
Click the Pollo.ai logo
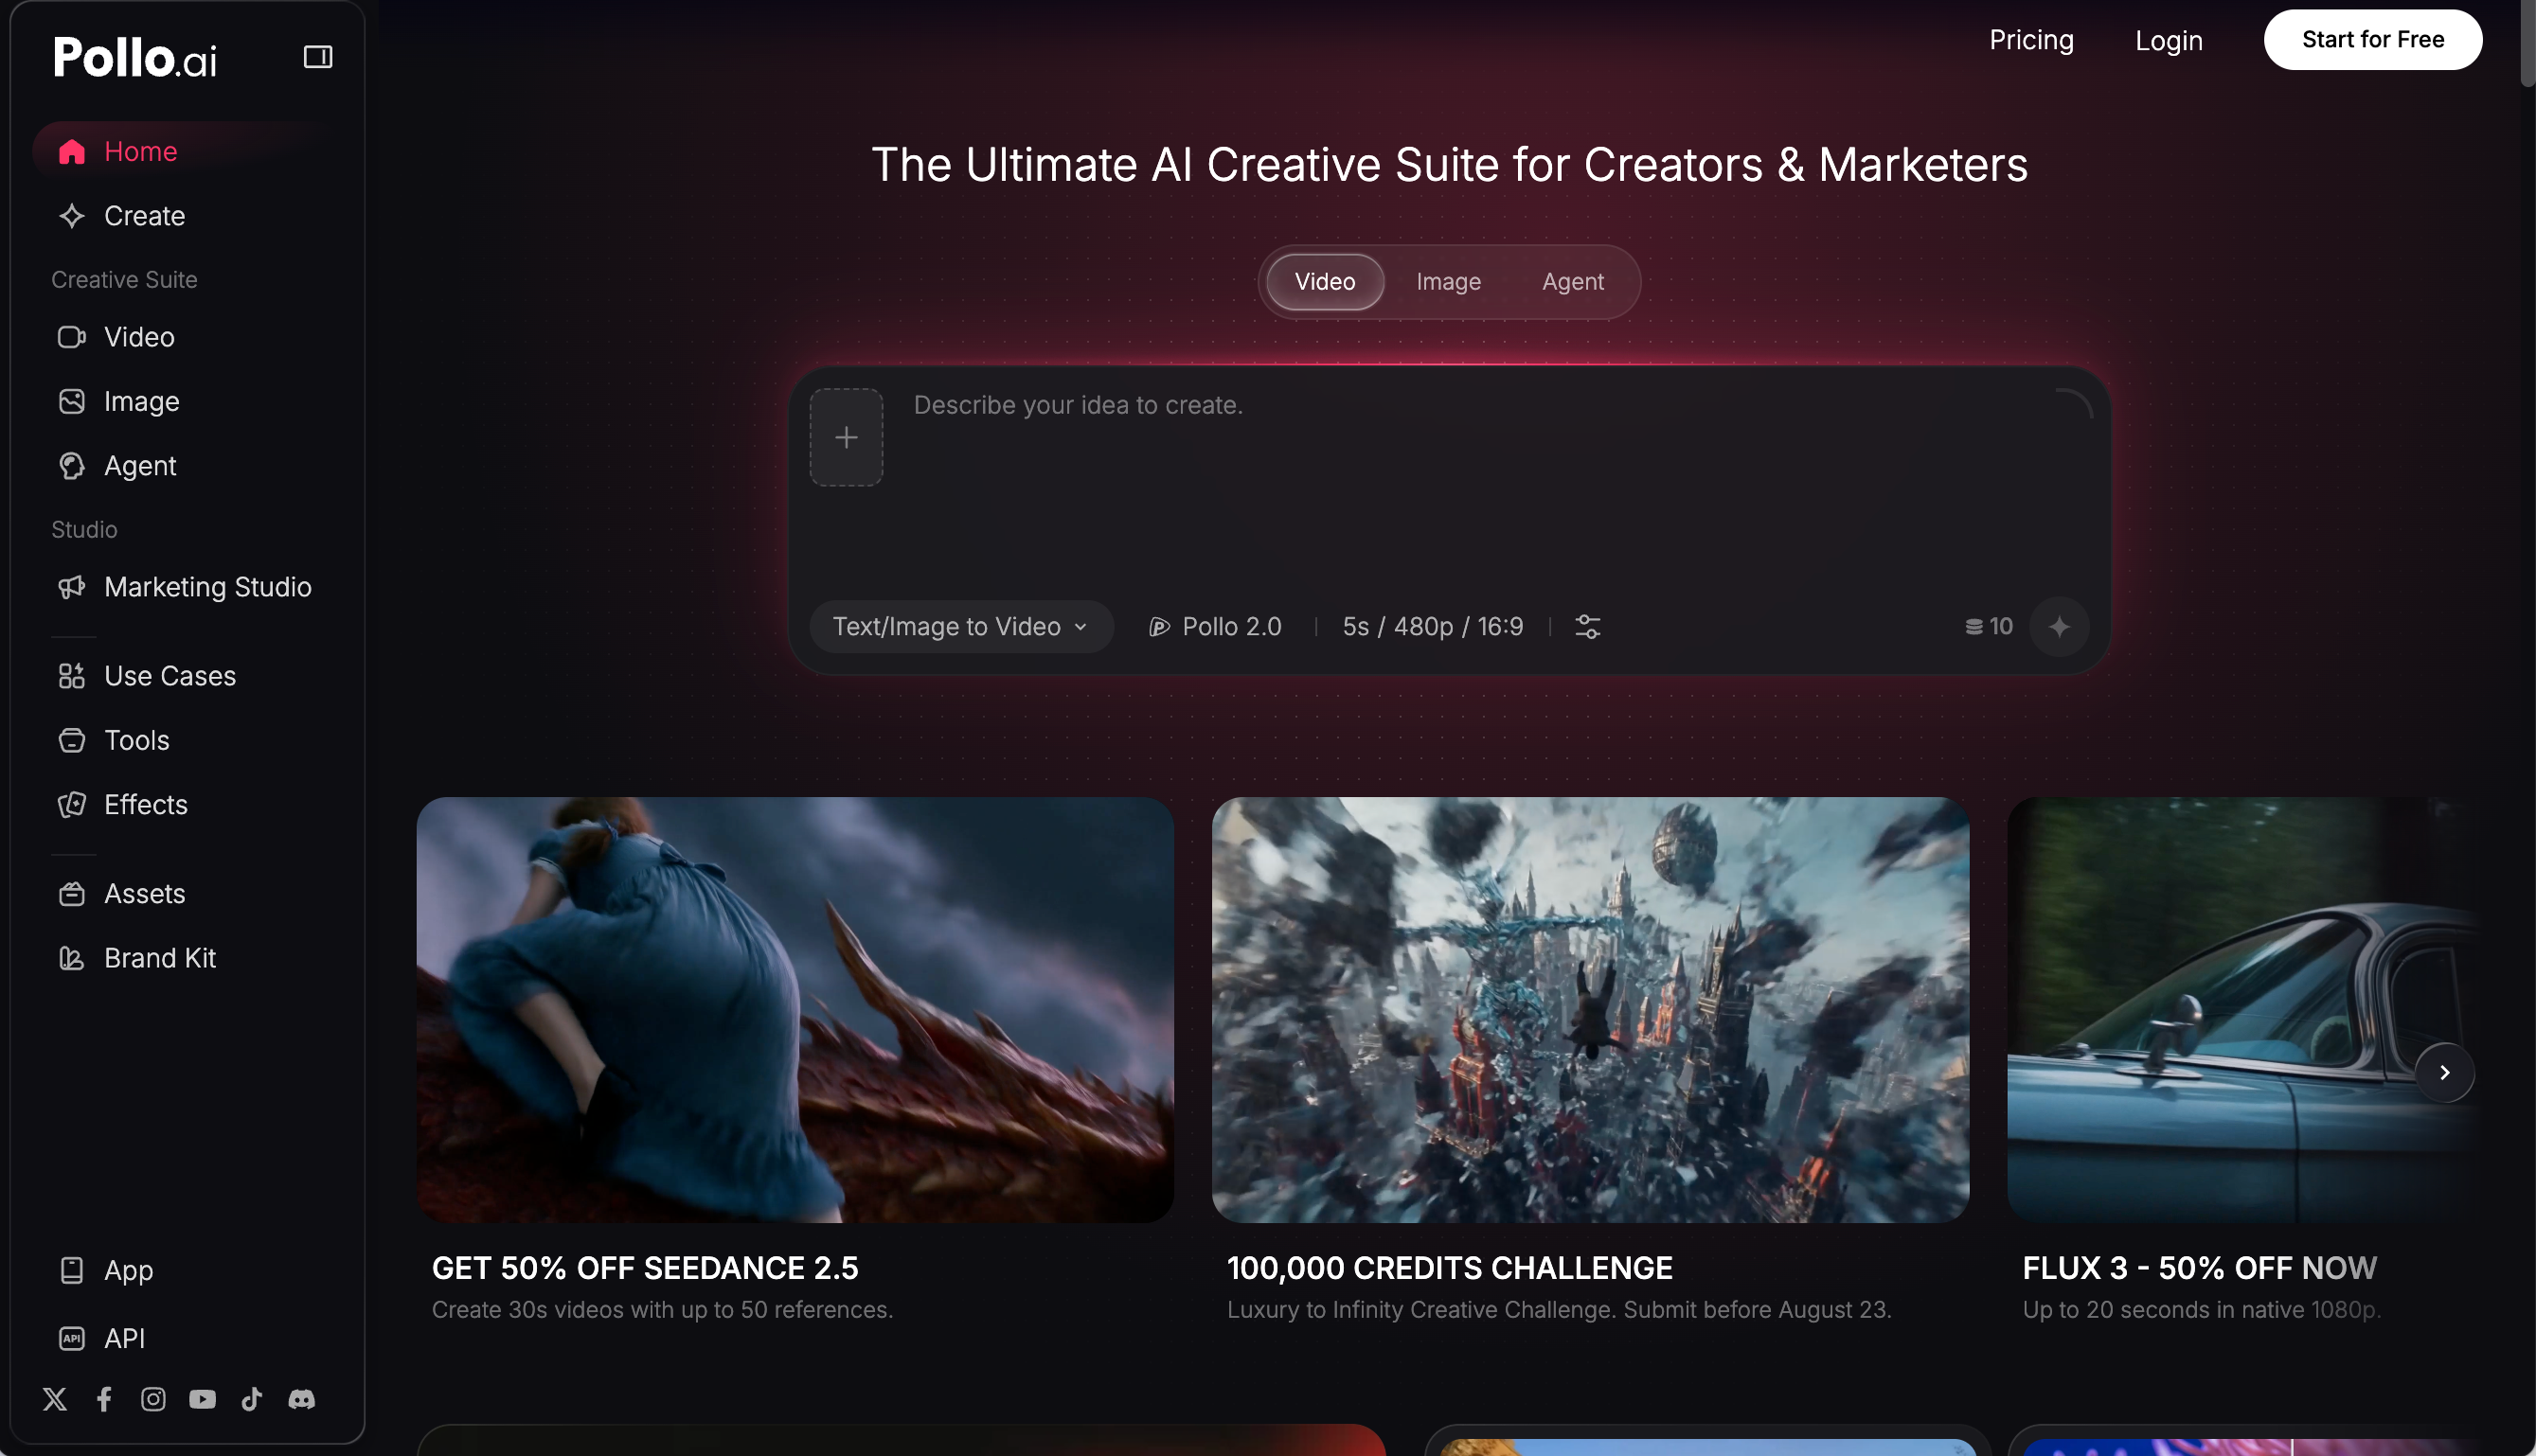[135, 57]
